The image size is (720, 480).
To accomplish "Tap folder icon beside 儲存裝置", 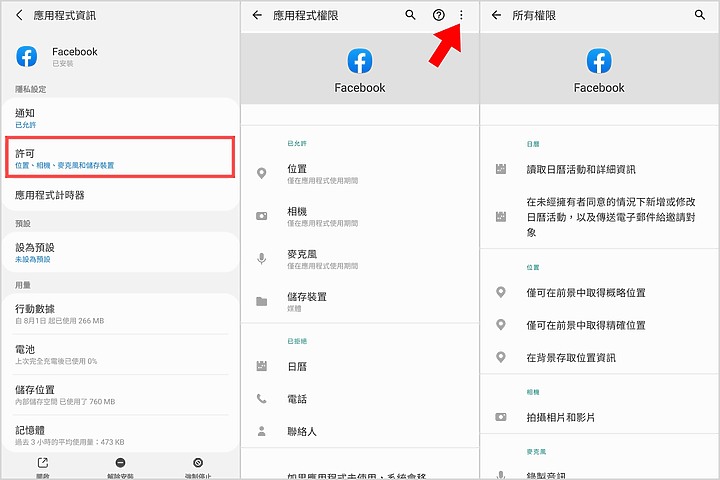I will coord(262,301).
